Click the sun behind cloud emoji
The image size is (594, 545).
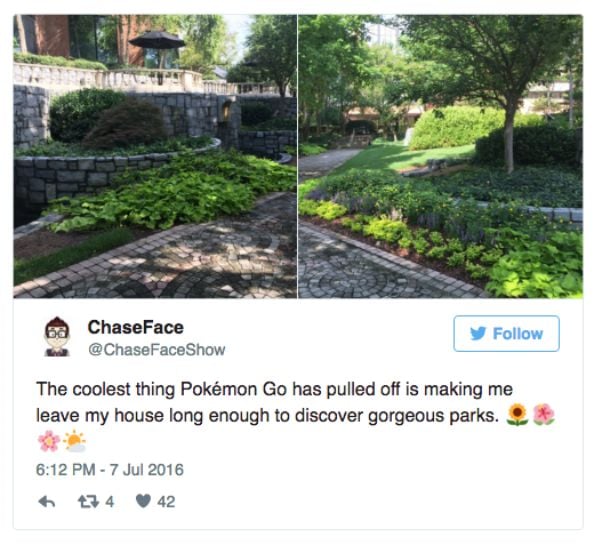click(75, 441)
